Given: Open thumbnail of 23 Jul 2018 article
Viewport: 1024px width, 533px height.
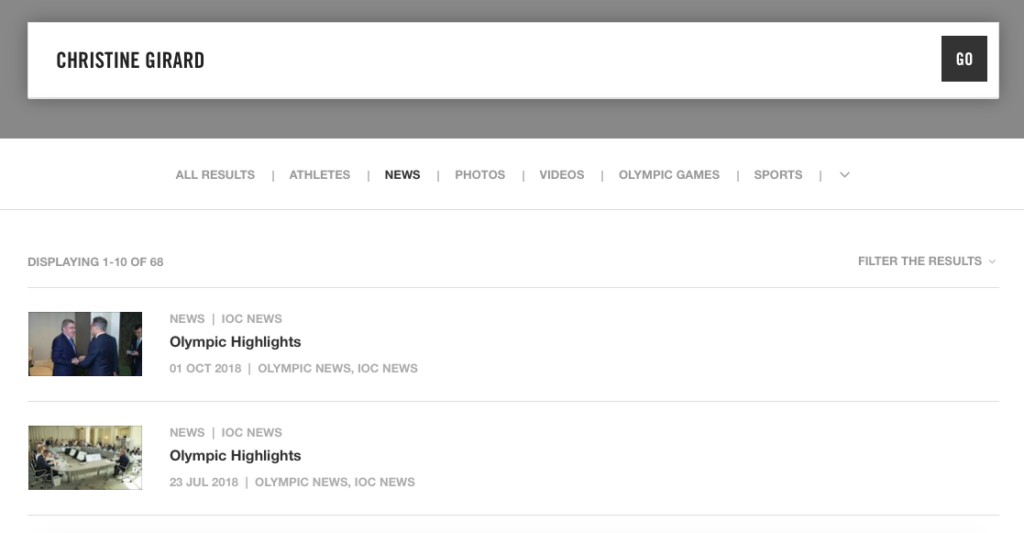Looking at the screenshot, I should pos(85,458).
